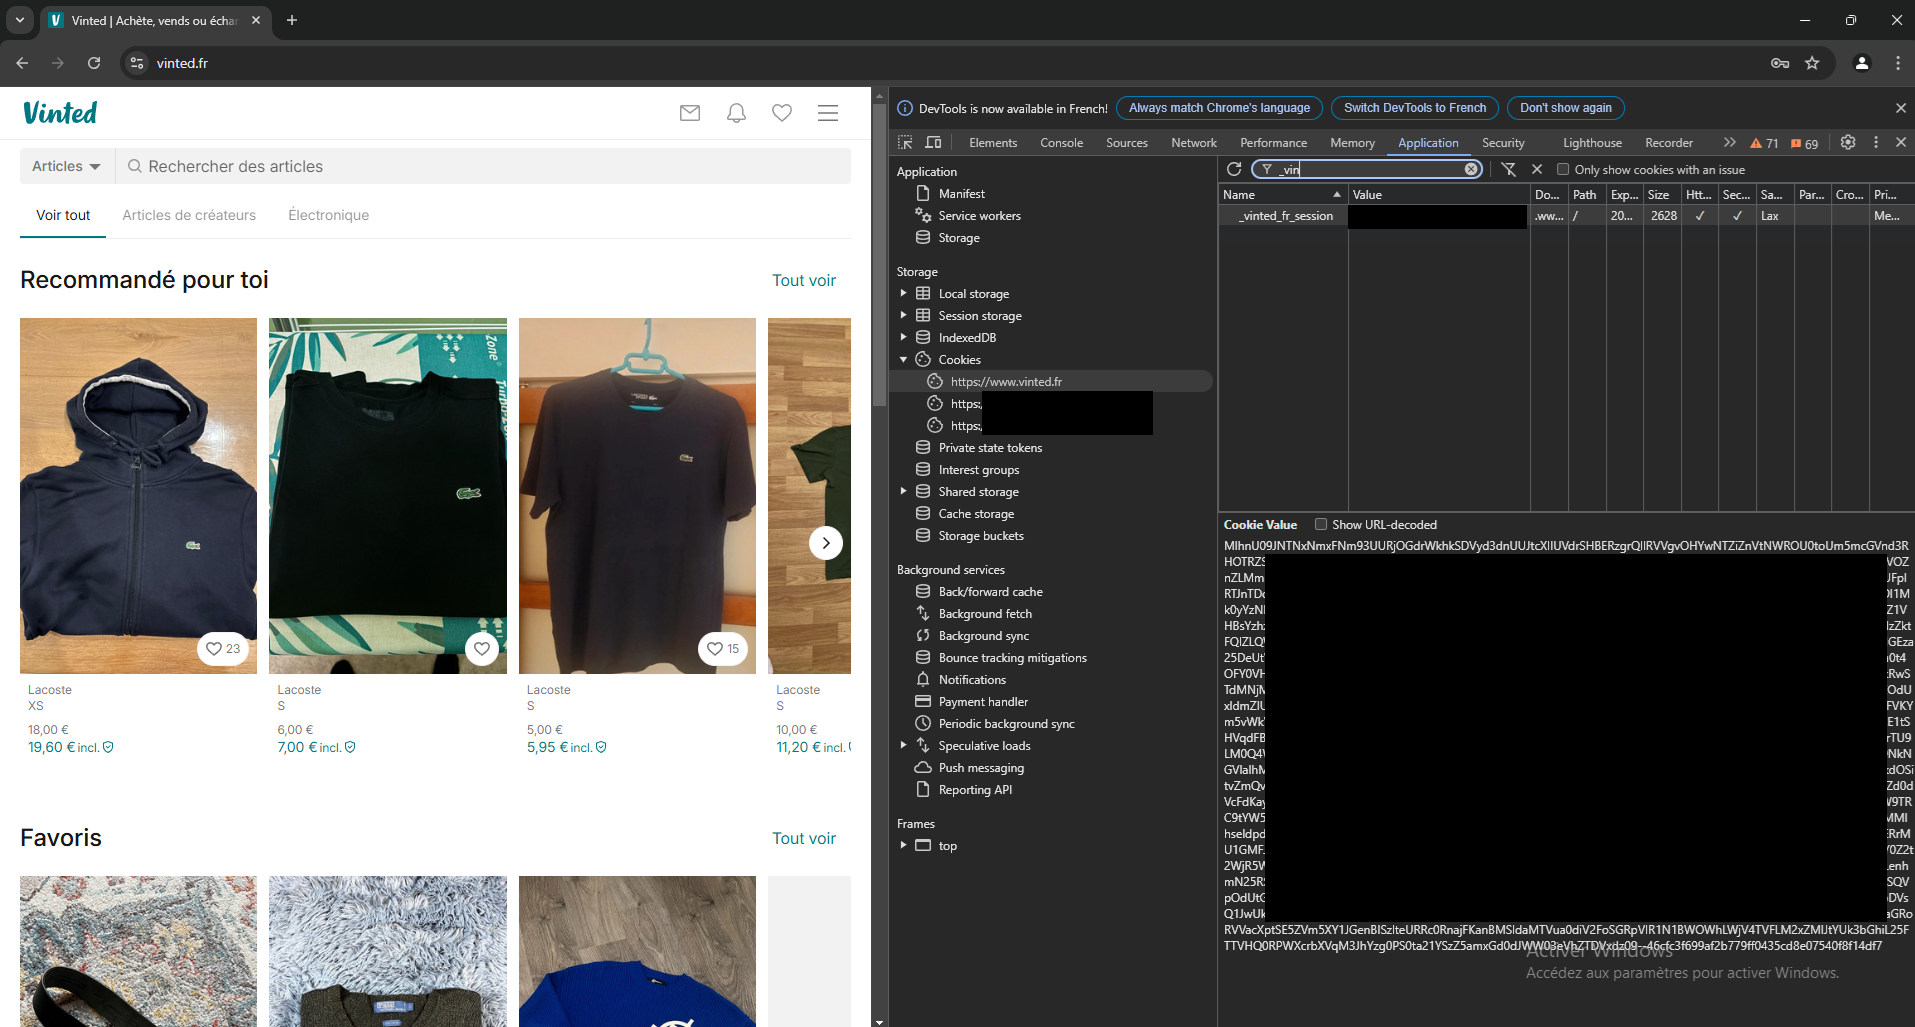Click Switch DevTools to French
Viewport: 1915px width, 1027px height.
click(1415, 108)
